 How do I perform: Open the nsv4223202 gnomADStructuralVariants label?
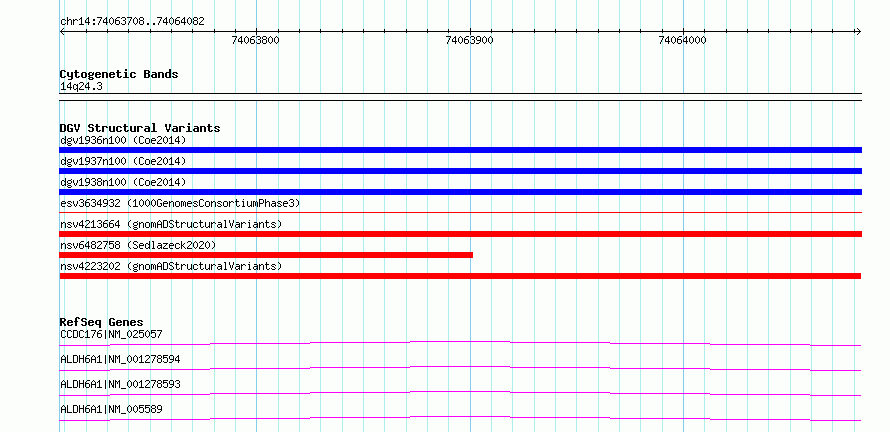click(x=171, y=266)
